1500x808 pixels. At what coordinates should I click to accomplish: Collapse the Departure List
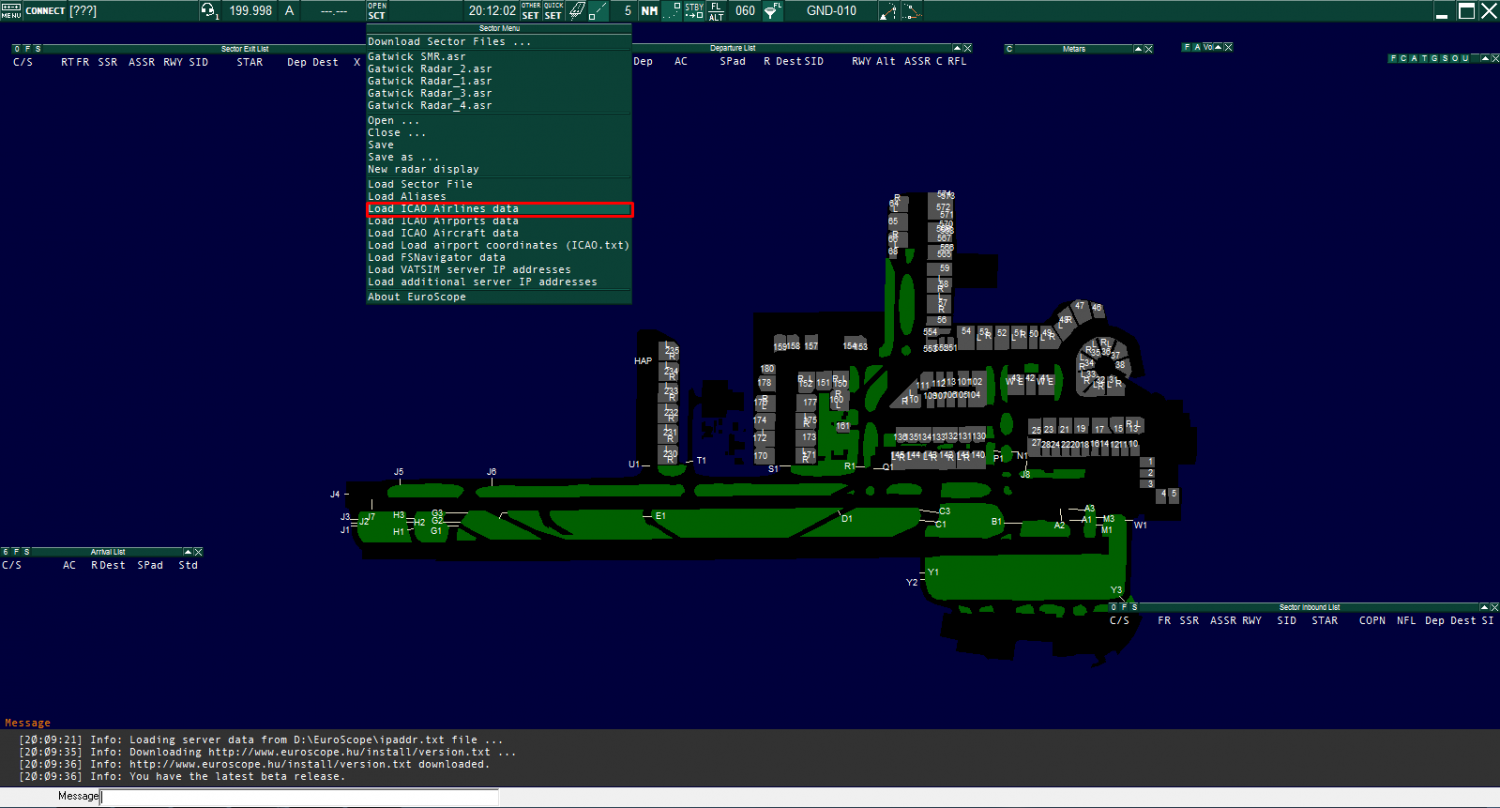pos(956,47)
